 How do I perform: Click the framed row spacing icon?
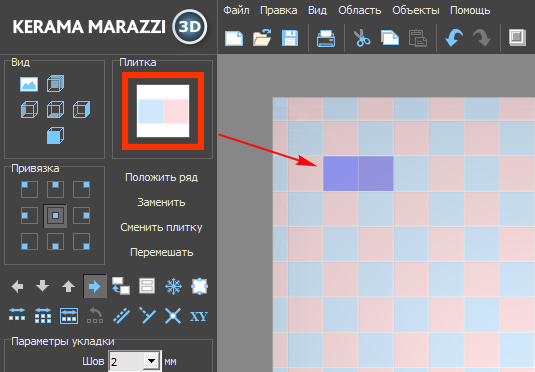(x=69, y=315)
